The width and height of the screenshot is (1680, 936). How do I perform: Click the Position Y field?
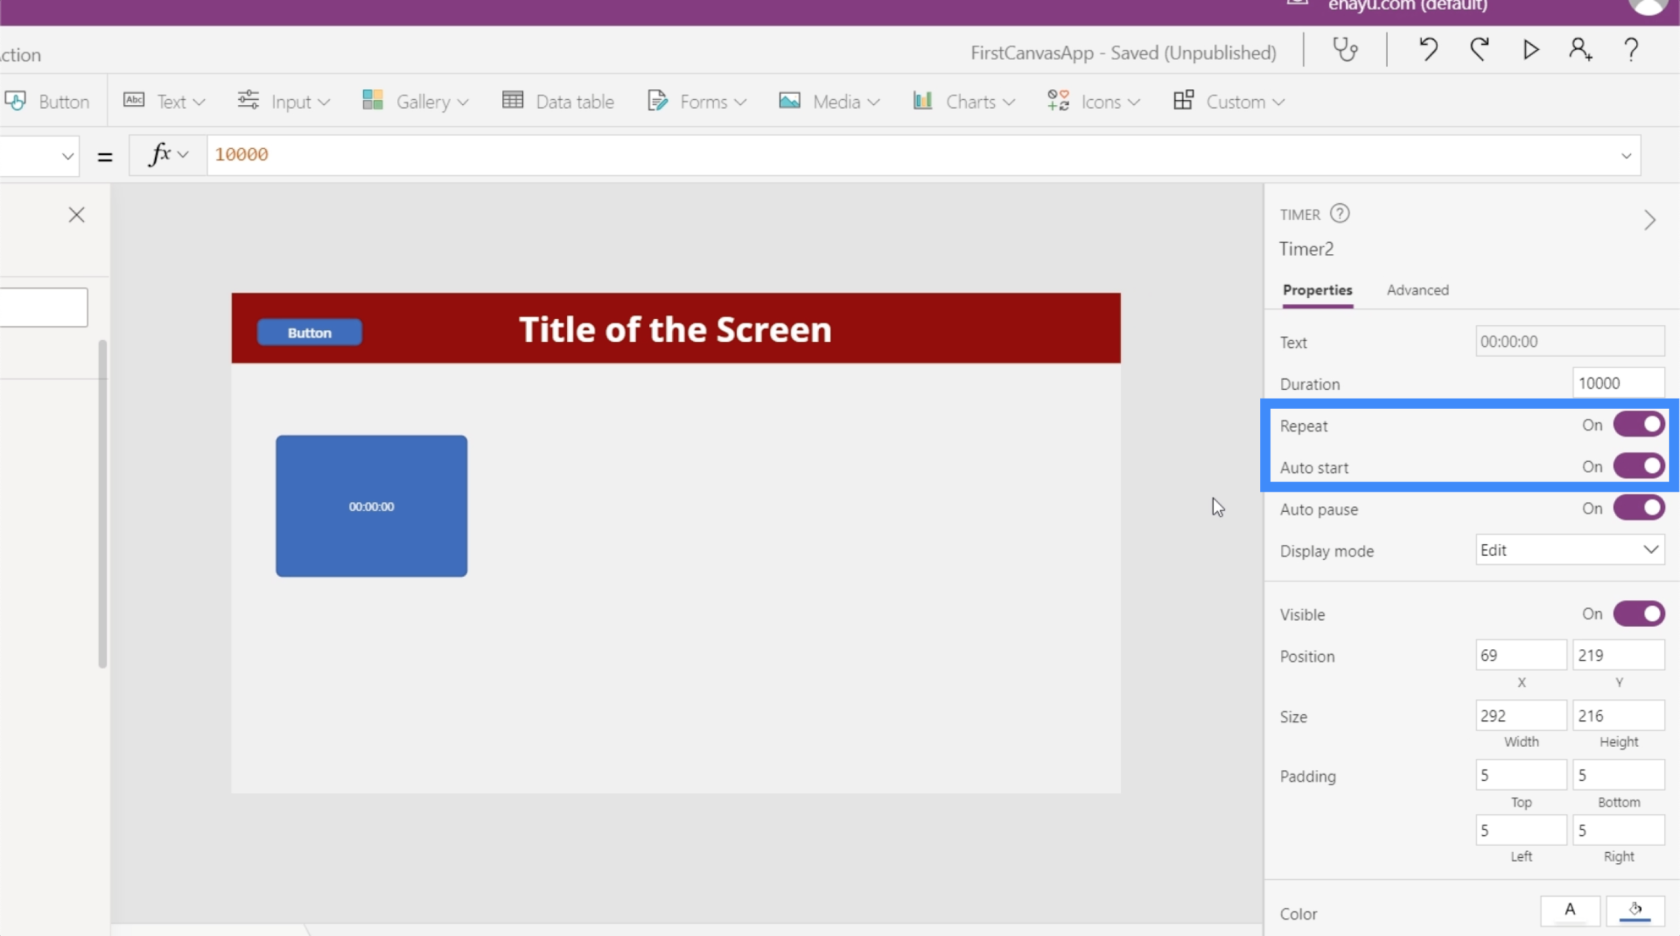[x=1618, y=655]
